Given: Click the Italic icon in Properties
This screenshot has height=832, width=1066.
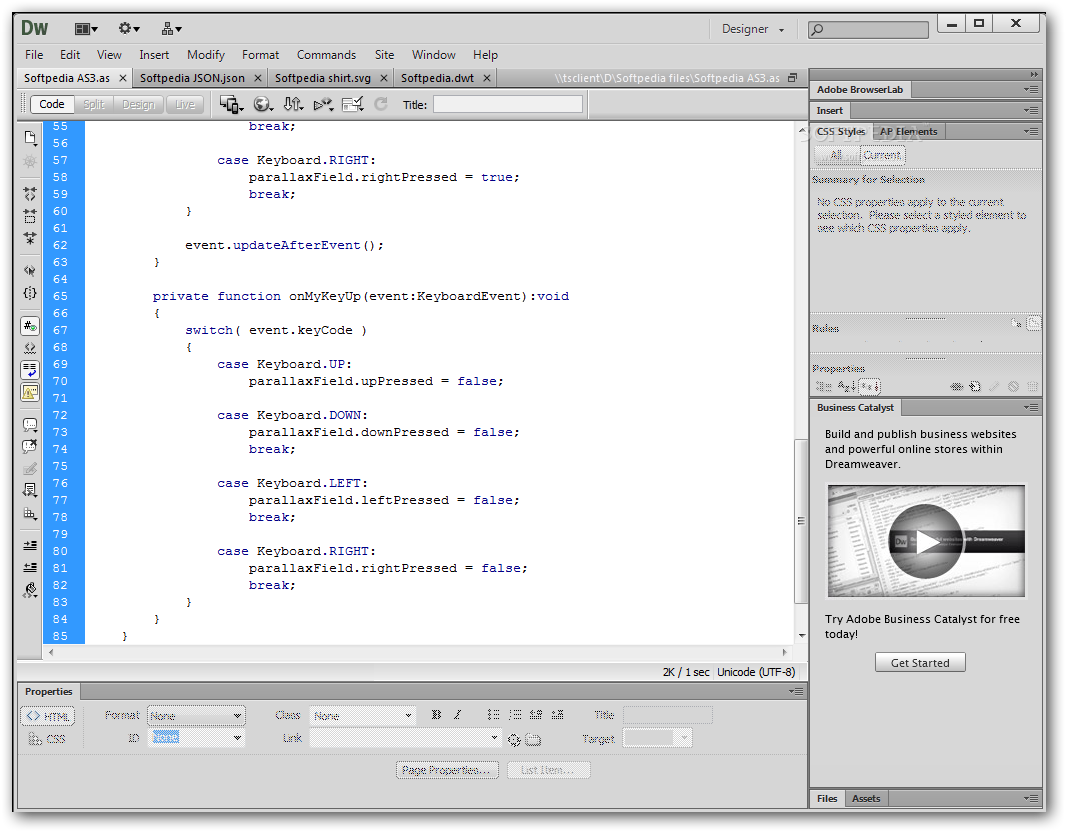Looking at the screenshot, I should pyautogui.click(x=457, y=715).
